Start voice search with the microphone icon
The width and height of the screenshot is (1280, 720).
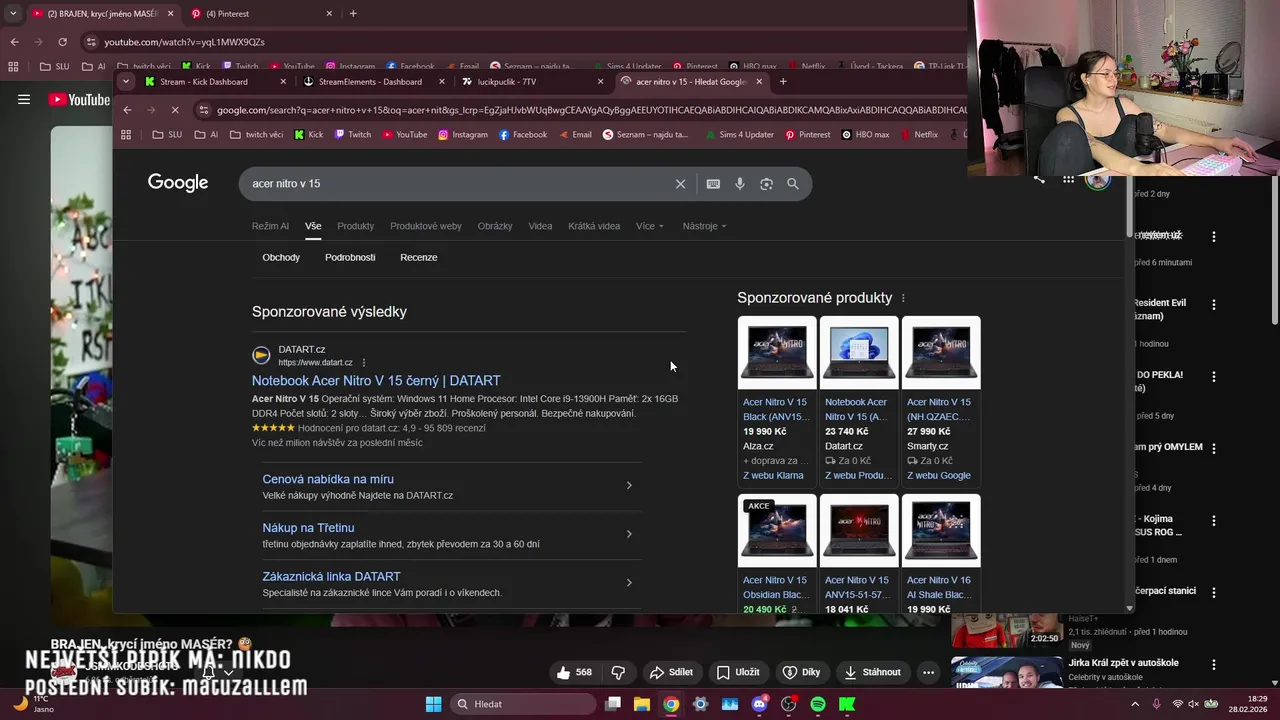click(x=740, y=184)
